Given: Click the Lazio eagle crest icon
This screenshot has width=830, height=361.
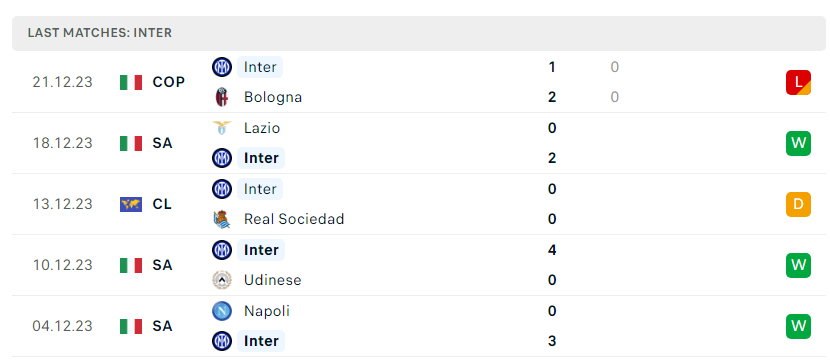Looking at the screenshot, I should tap(222, 128).
